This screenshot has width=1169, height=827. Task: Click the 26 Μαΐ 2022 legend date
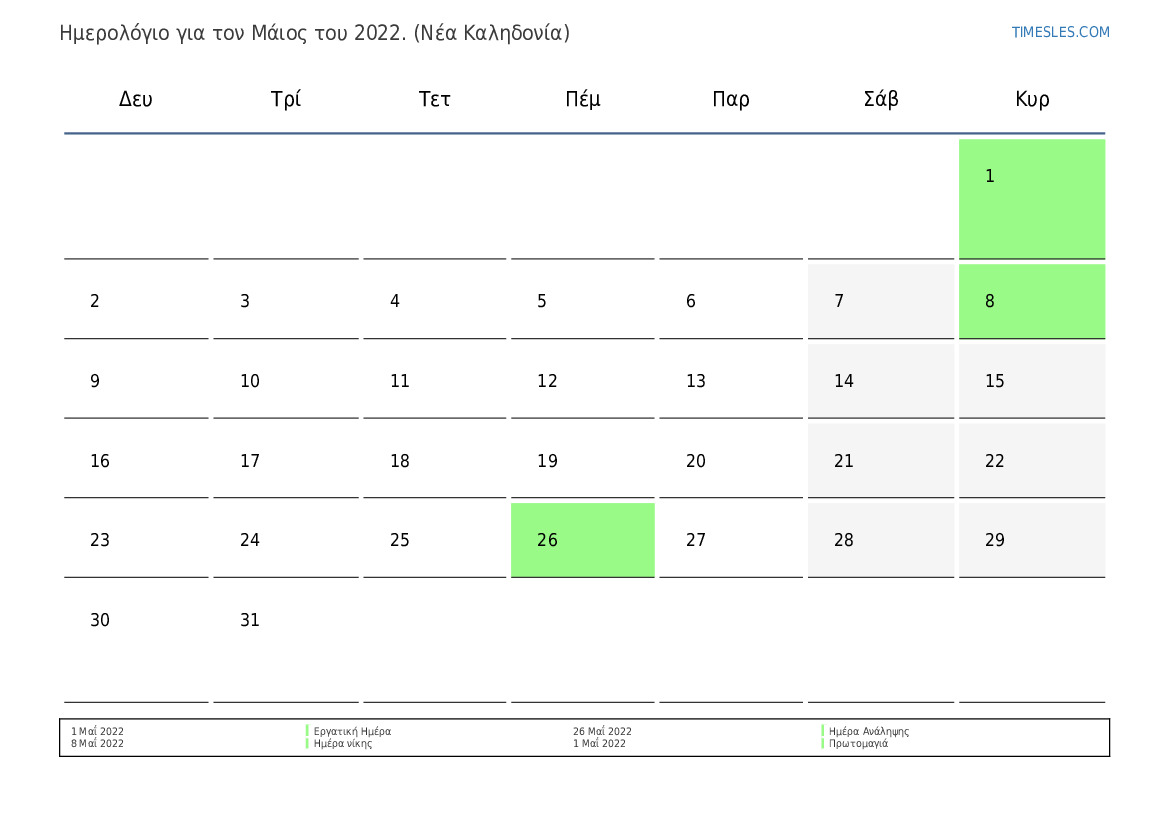click(602, 732)
